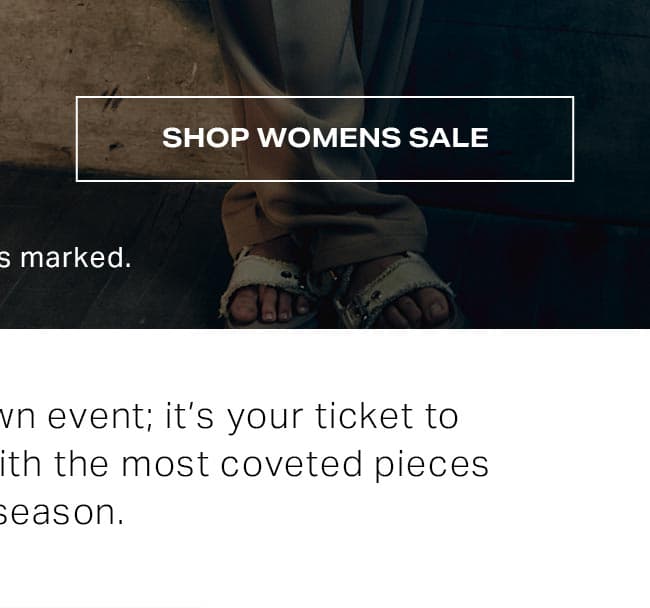650x608 pixels.
Task: Click the rolled brown trouser cuff in the banner
Action: [x=324, y=222]
